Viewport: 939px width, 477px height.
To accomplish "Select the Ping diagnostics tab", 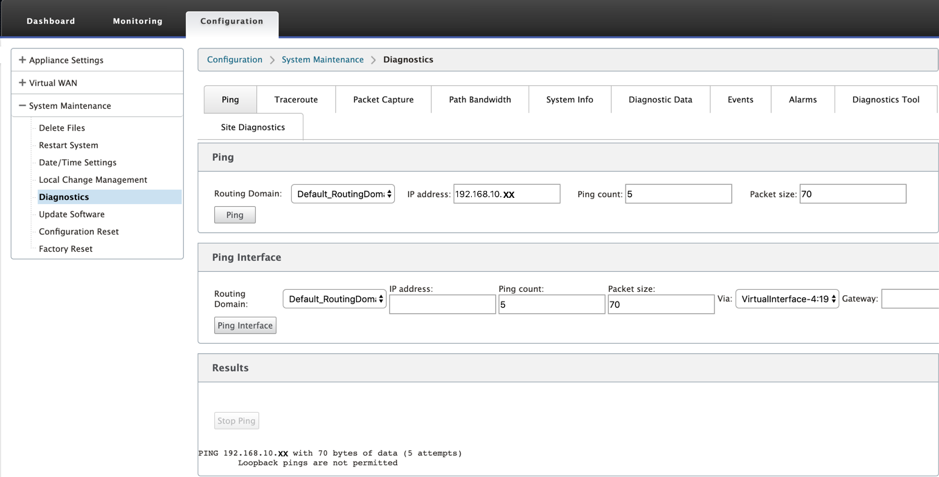I will (x=230, y=99).
